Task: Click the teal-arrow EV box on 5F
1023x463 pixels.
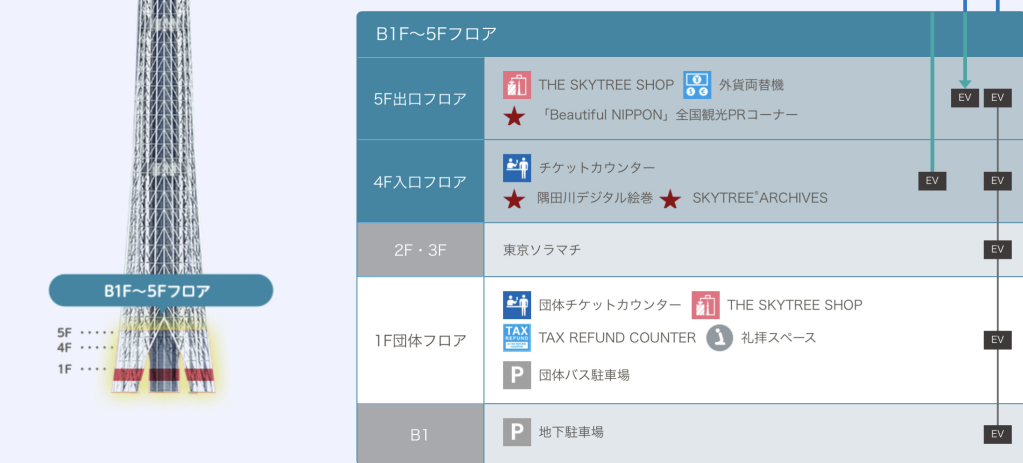Action: point(965,98)
